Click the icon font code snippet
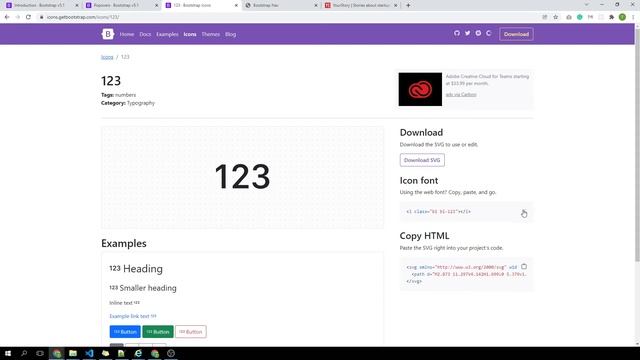Viewport: 640px width, 360px height. point(438,211)
